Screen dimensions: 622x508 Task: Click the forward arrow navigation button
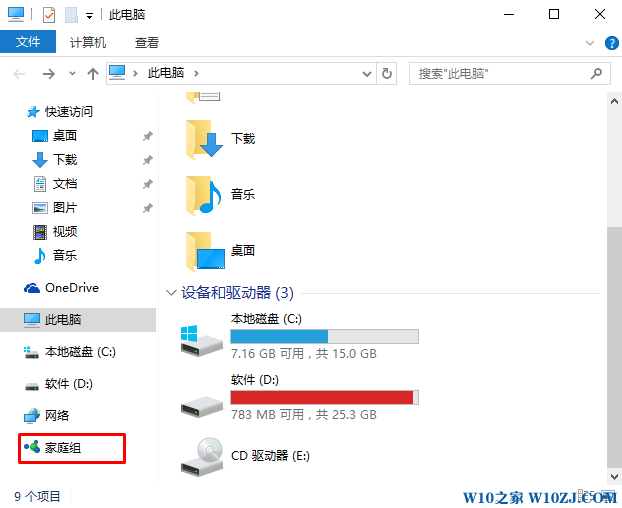(49, 74)
